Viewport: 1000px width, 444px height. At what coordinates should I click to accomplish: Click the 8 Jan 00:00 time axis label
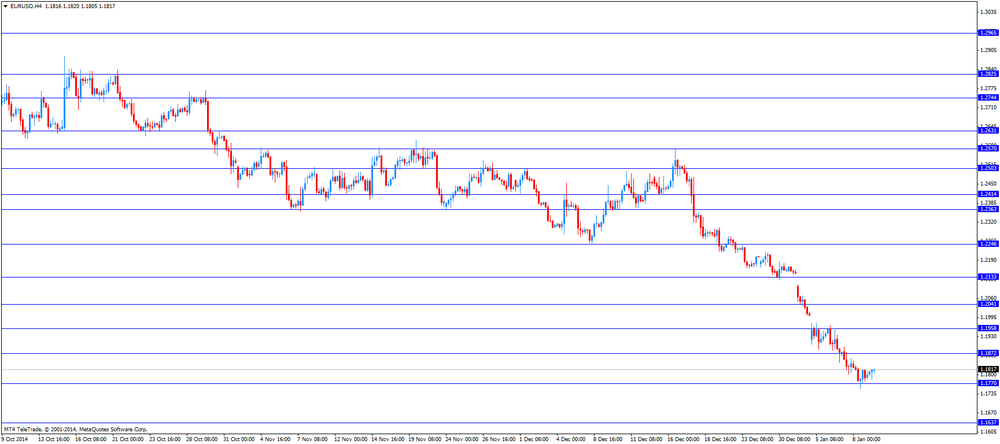pos(869,440)
